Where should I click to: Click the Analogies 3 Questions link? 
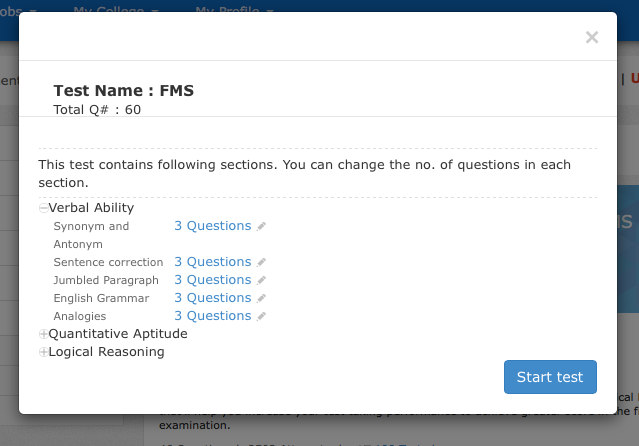(212, 316)
